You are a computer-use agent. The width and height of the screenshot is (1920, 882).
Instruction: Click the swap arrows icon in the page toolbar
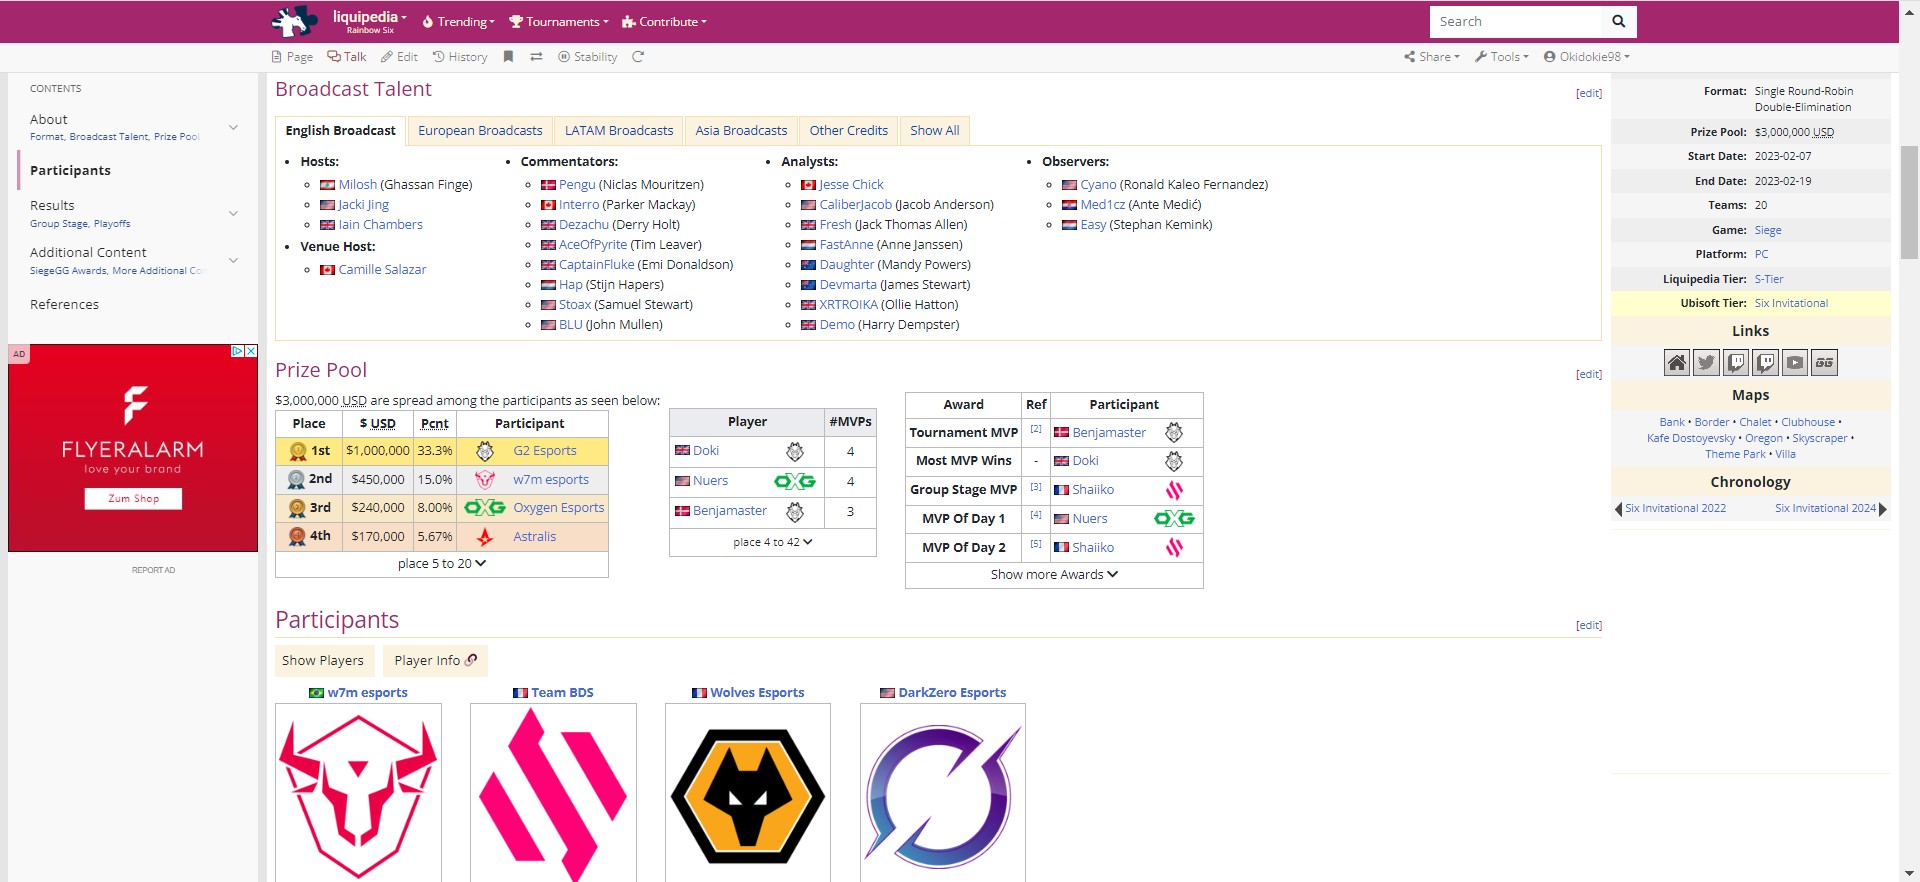(x=536, y=57)
